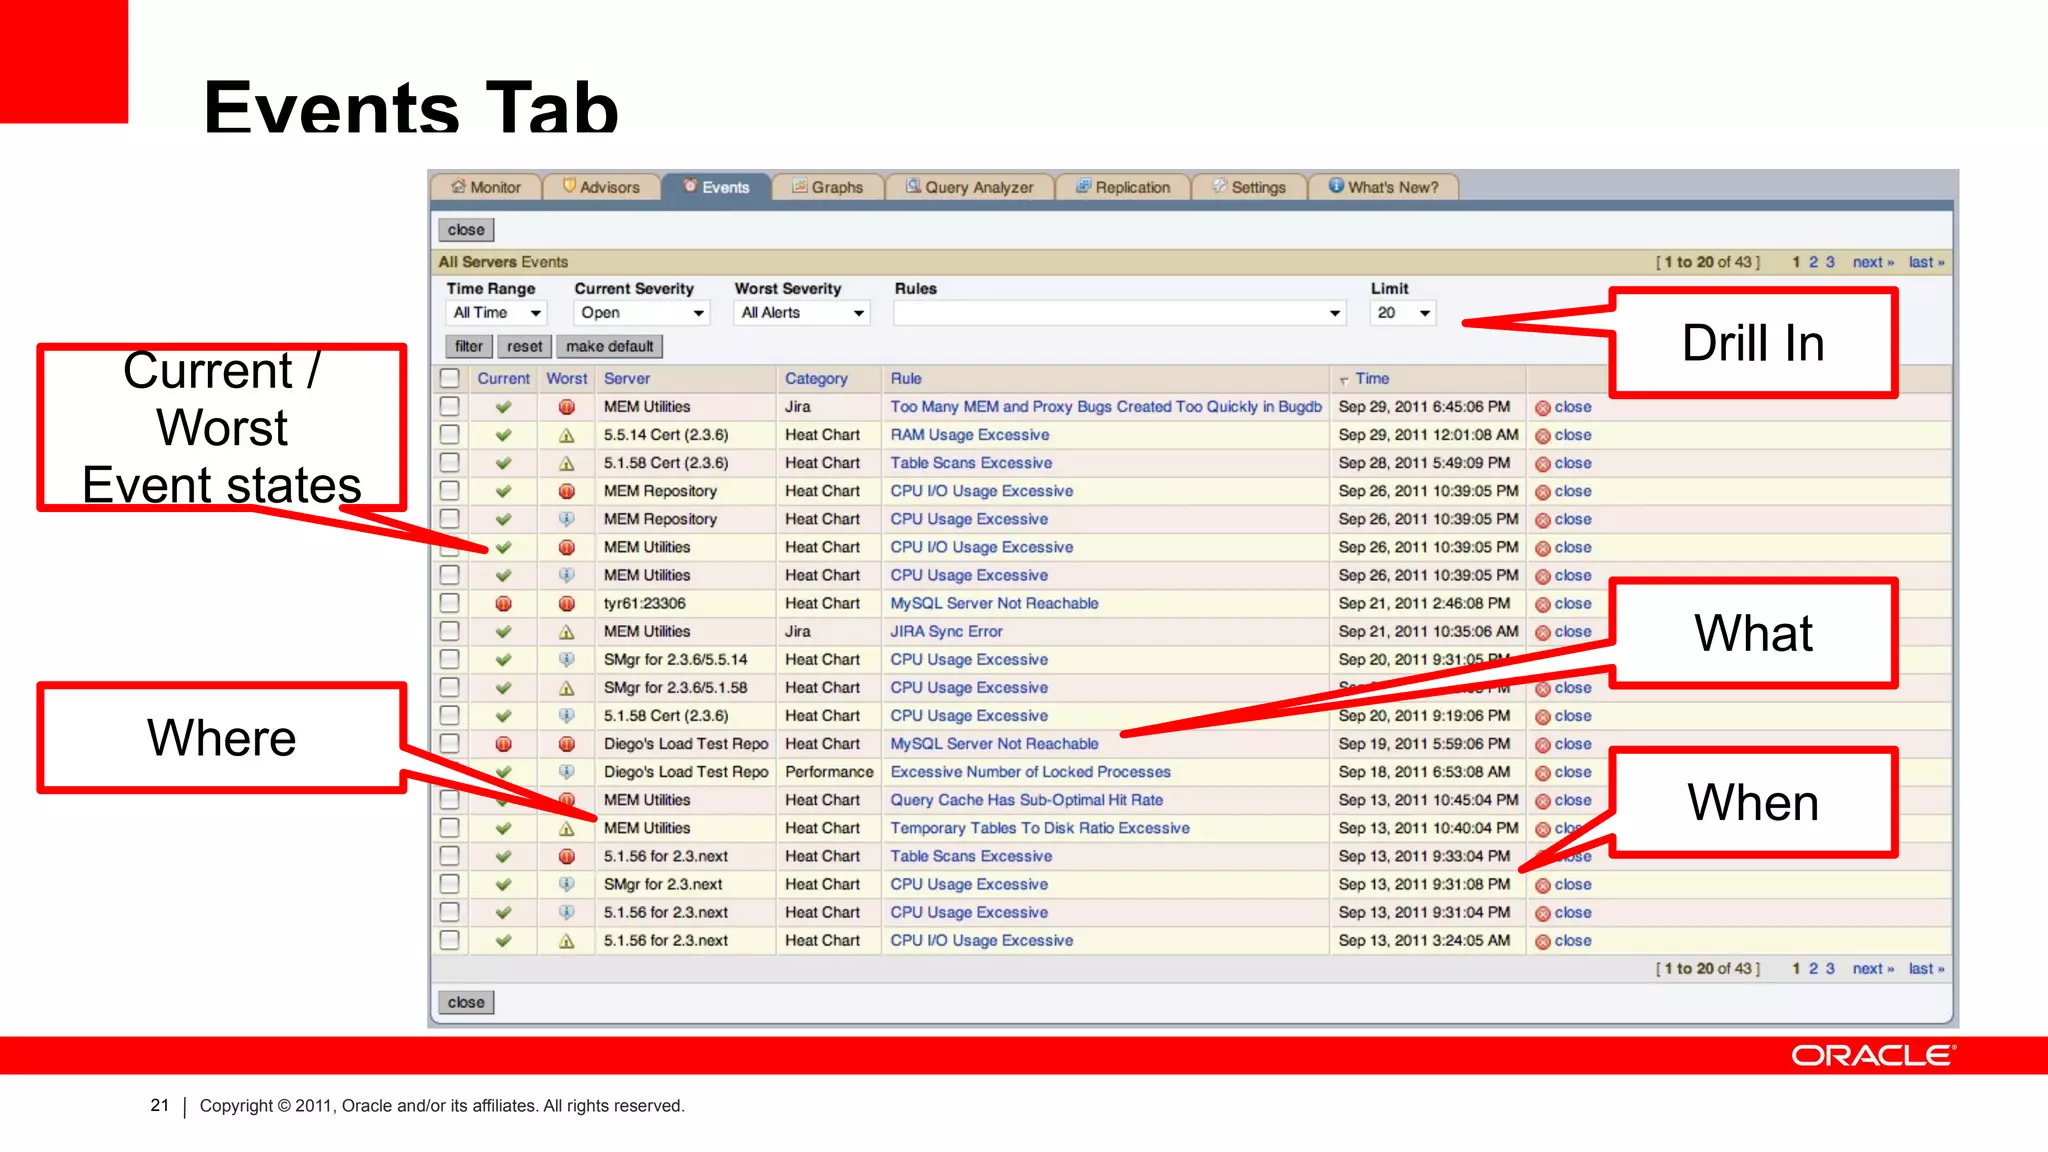Open the What's New? tab
The image size is (2048, 1152).
coord(1384,187)
